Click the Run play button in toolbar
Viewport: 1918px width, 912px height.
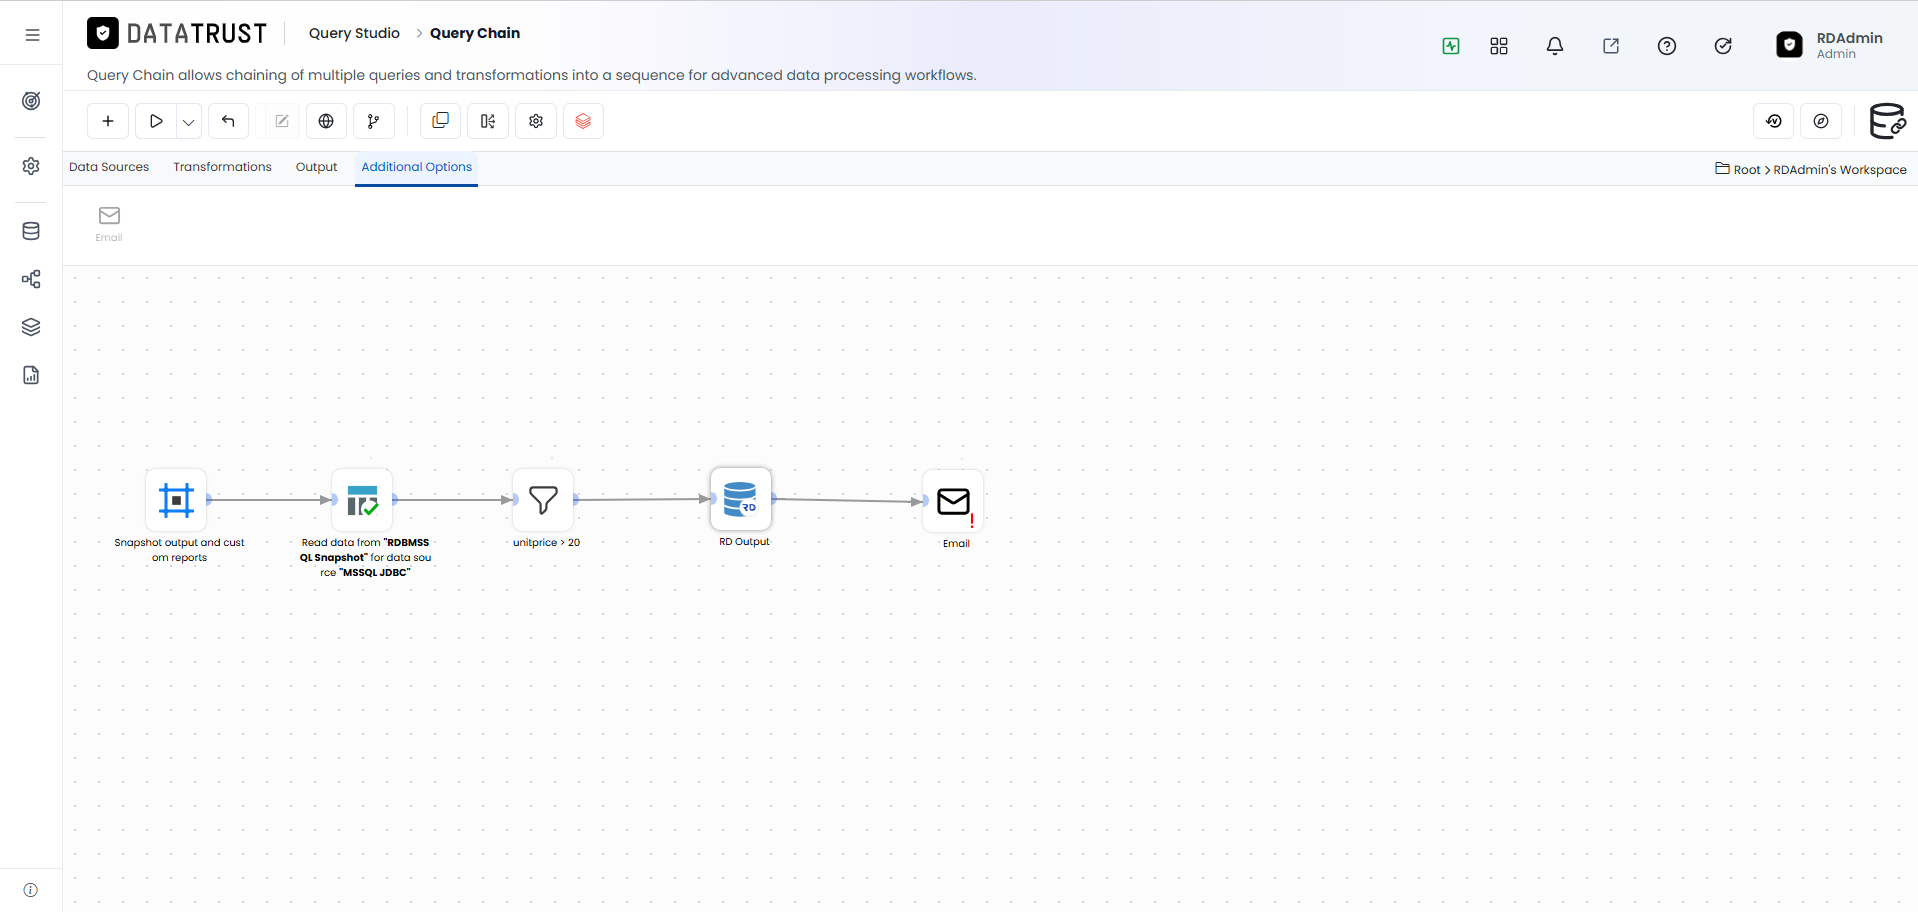pos(156,121)
